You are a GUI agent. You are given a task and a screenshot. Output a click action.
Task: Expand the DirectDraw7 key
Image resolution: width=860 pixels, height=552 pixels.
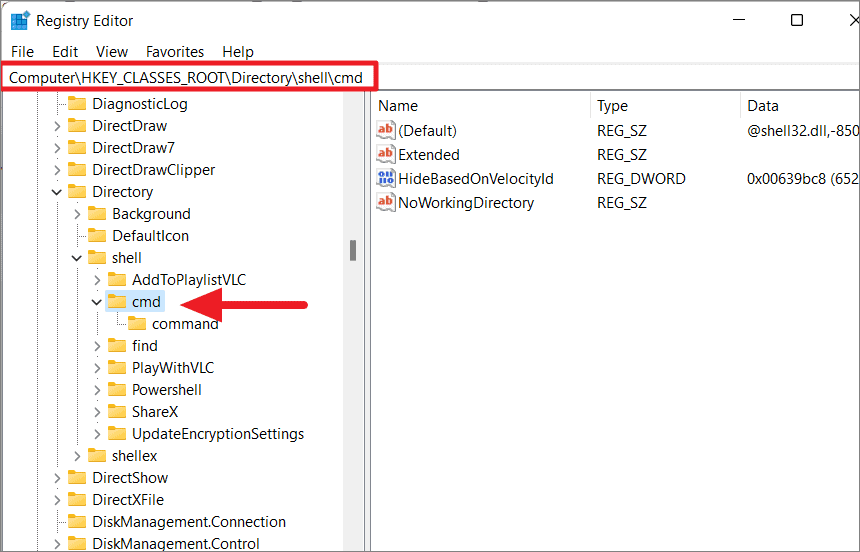pyautogui.click(x=57, y=148)
